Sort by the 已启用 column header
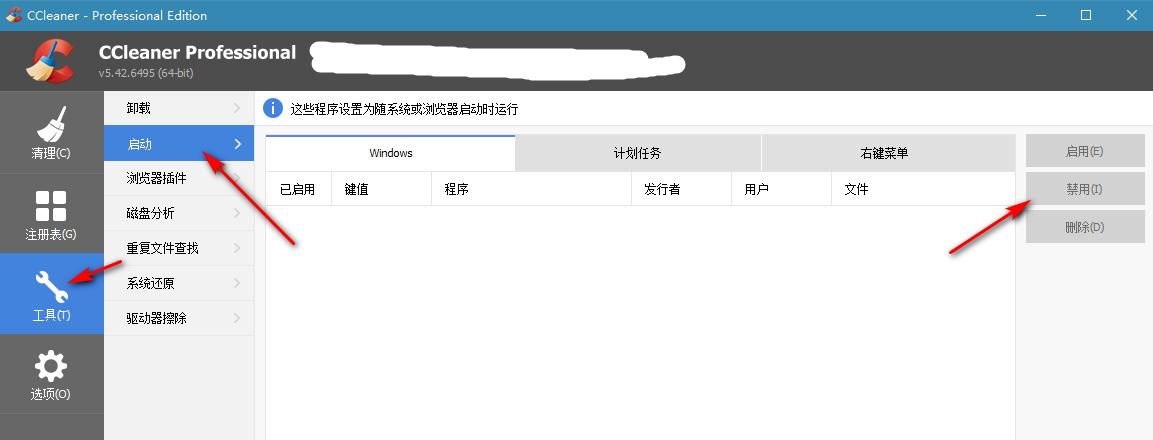 pos(299,189)
